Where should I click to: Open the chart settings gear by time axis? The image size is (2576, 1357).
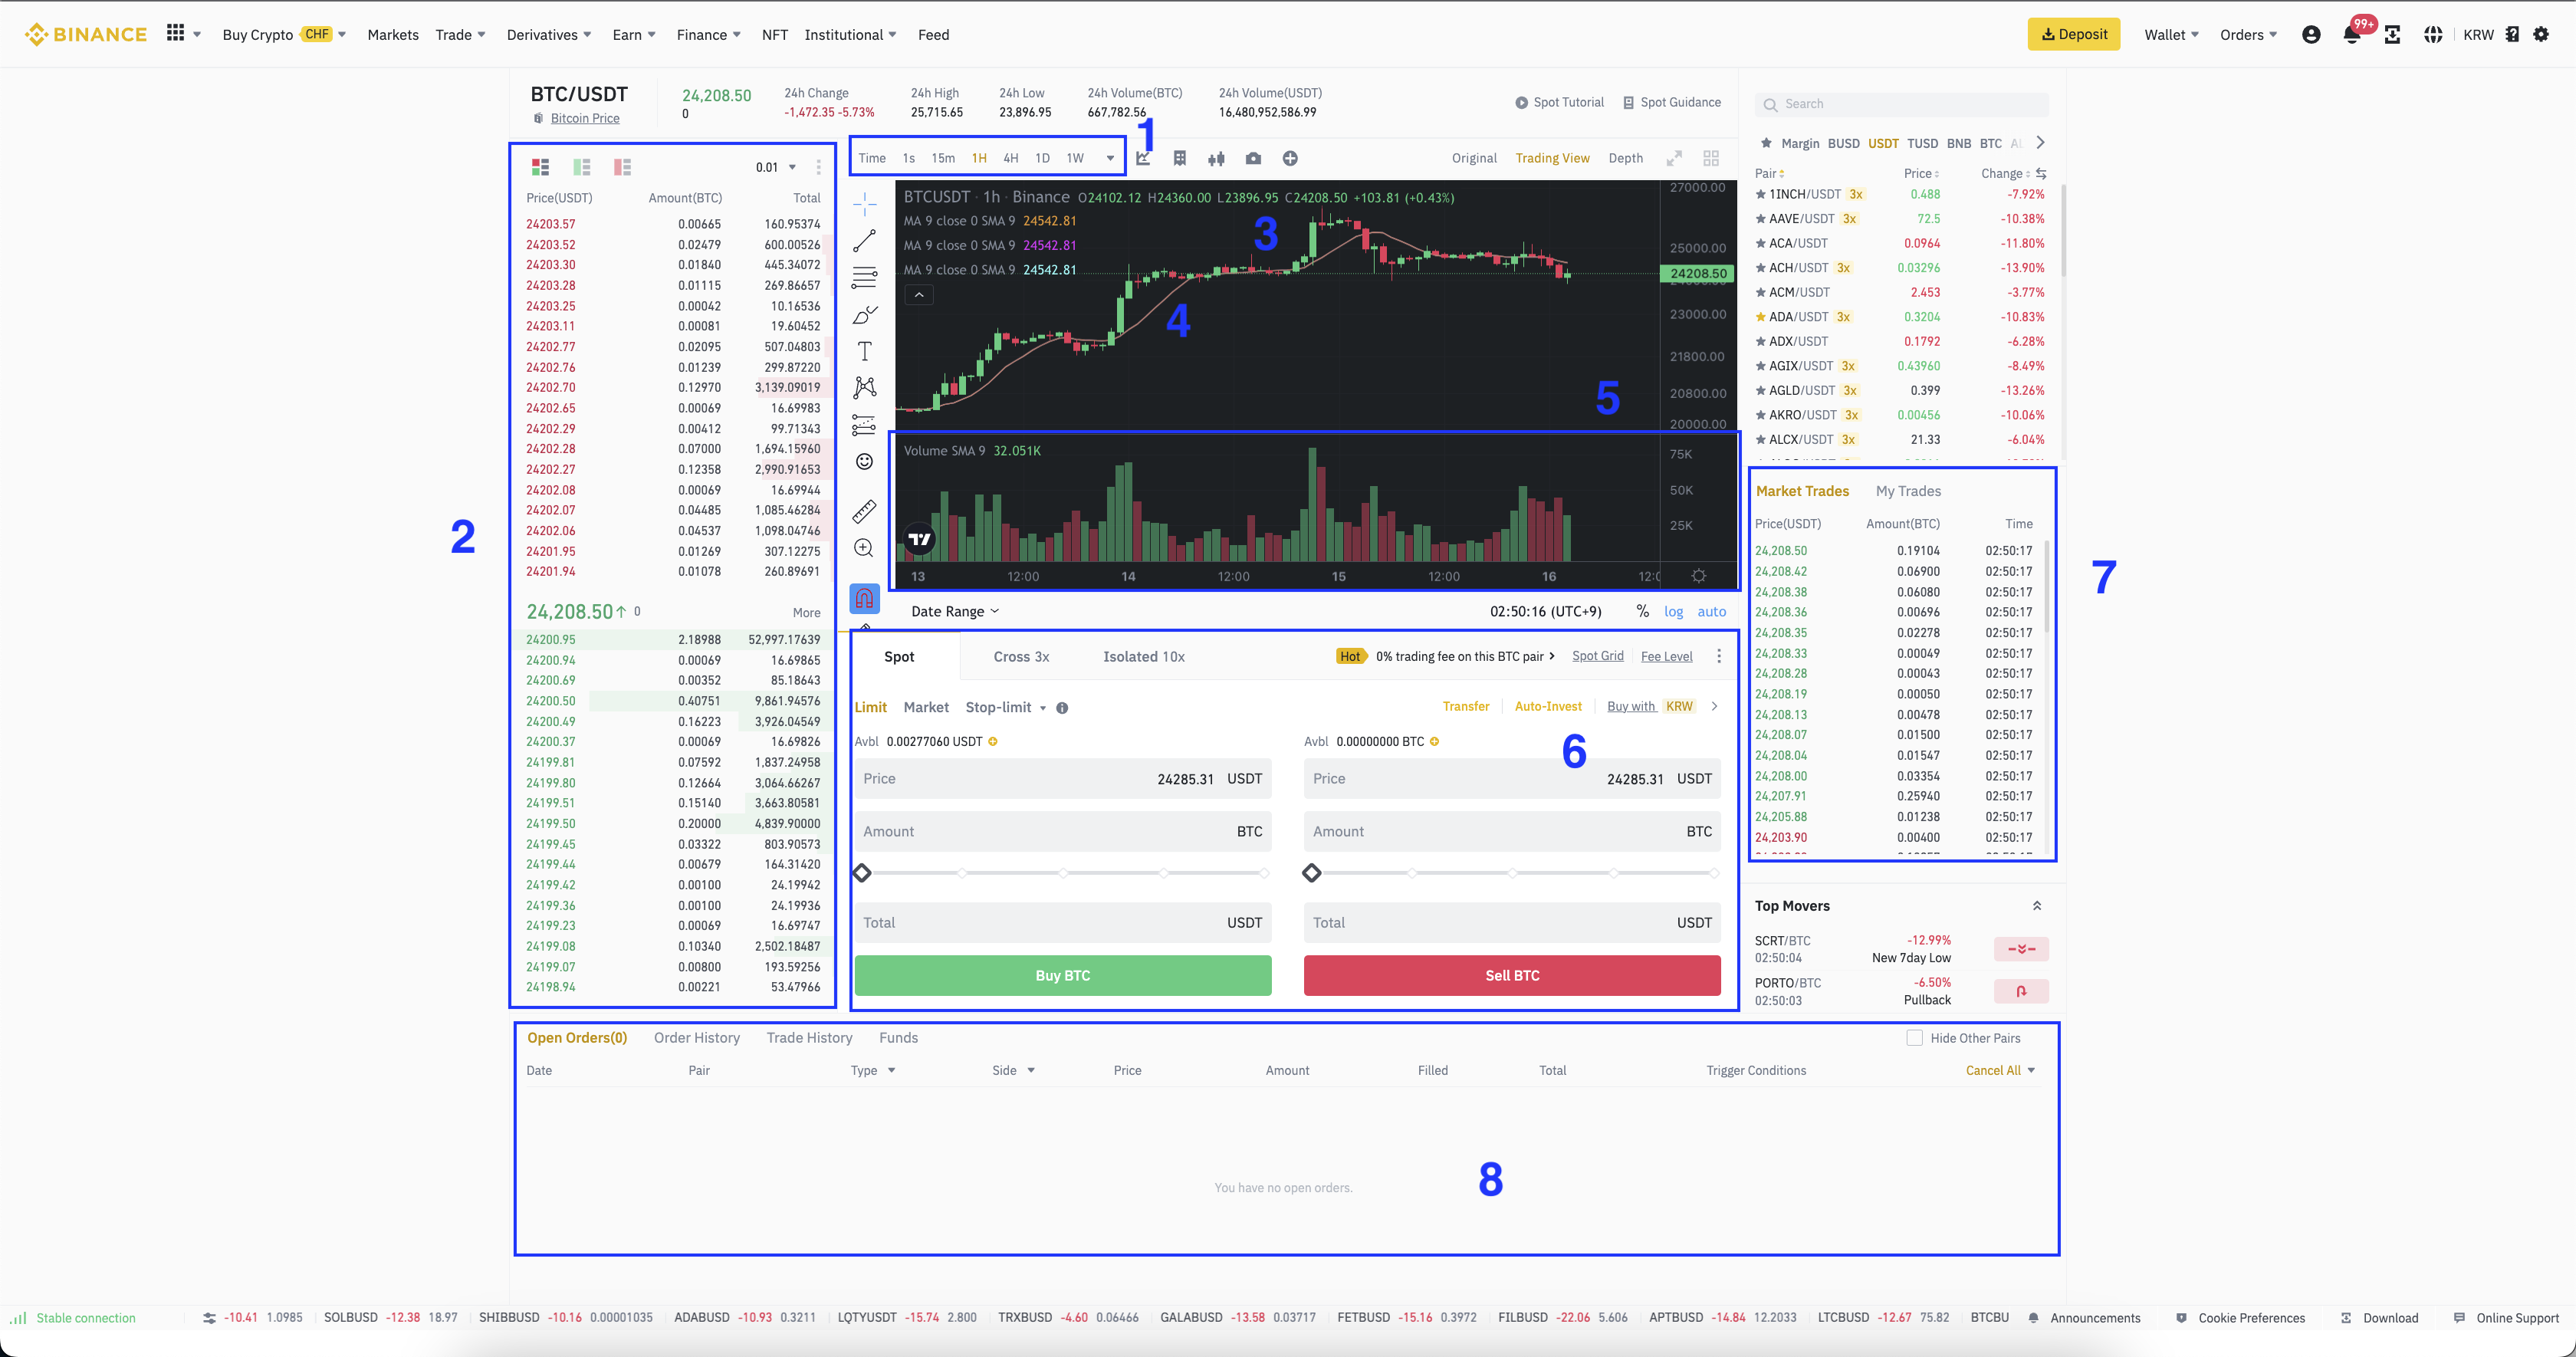(1698, 576)
